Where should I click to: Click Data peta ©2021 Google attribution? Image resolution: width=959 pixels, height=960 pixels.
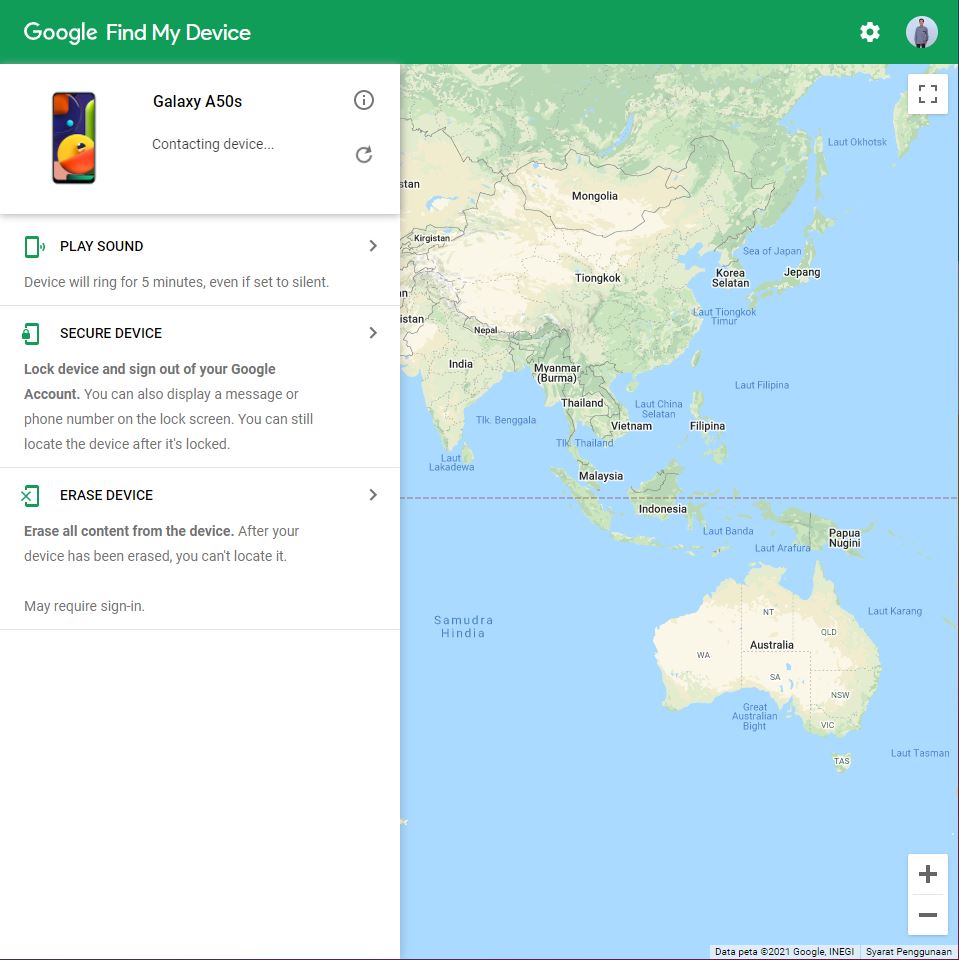[784, 951]
